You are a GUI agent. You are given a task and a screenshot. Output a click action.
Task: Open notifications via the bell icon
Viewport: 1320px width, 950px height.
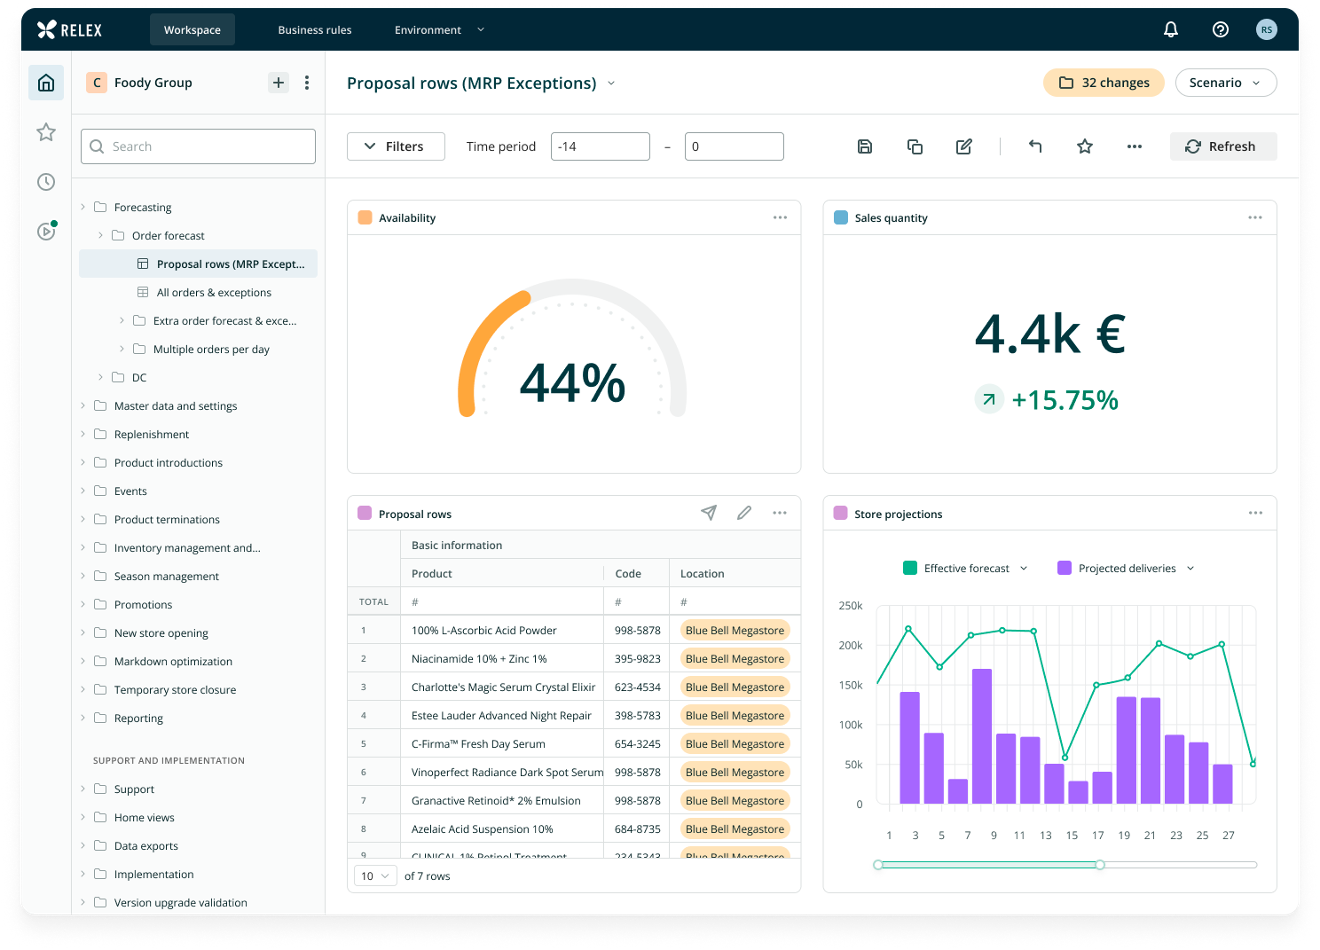point(1170,29)
